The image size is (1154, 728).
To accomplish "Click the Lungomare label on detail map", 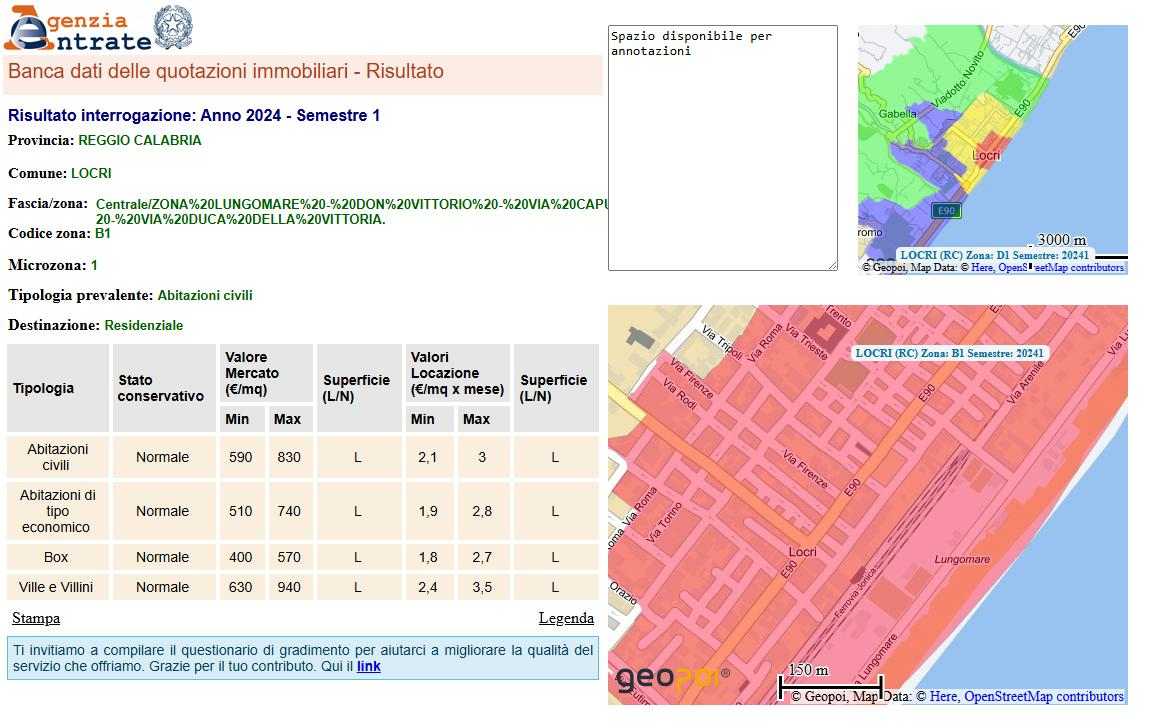I will click(961, 560).
